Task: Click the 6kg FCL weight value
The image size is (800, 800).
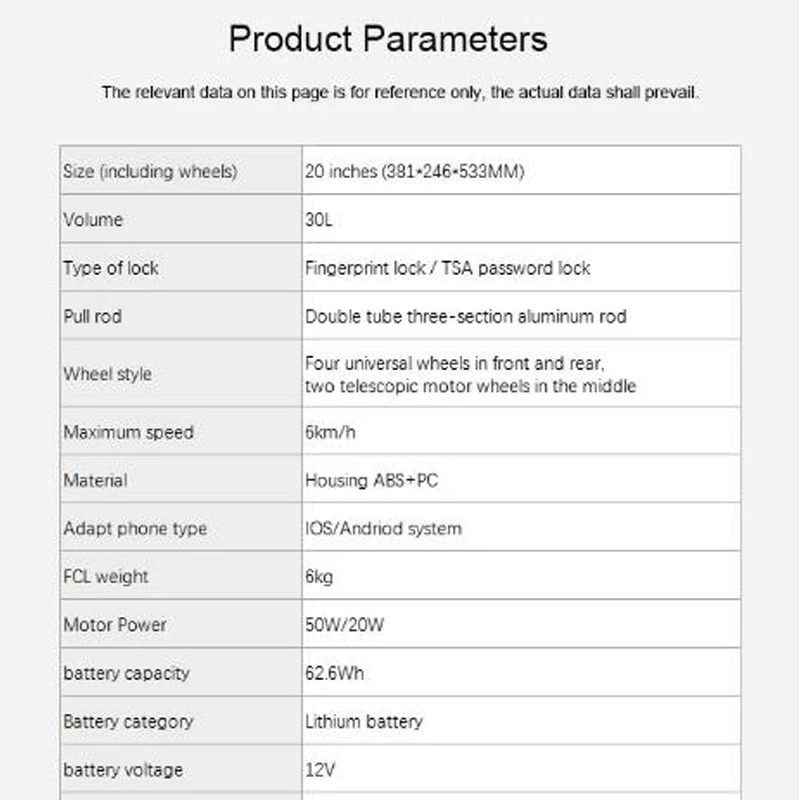Action: (x=319, y=577)
